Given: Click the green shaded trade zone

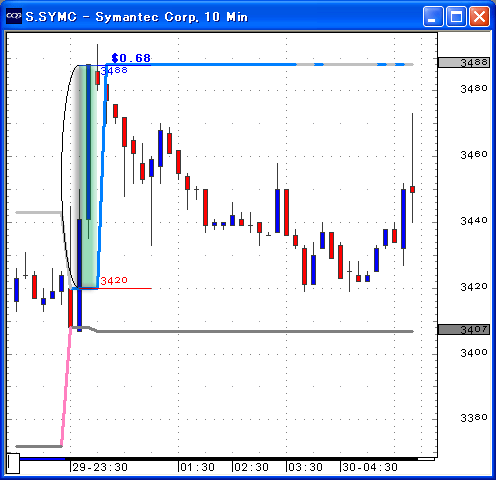Looking at the screenshot, I should coord(88,176).
